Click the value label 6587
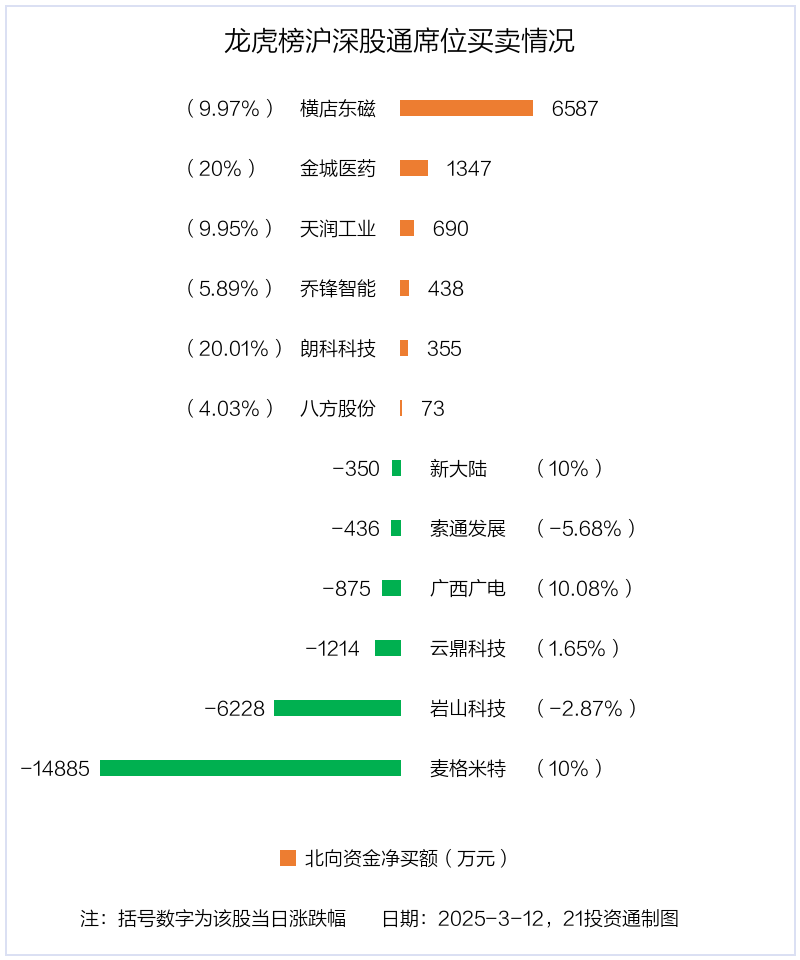800x960 pixels. [575, 108]
